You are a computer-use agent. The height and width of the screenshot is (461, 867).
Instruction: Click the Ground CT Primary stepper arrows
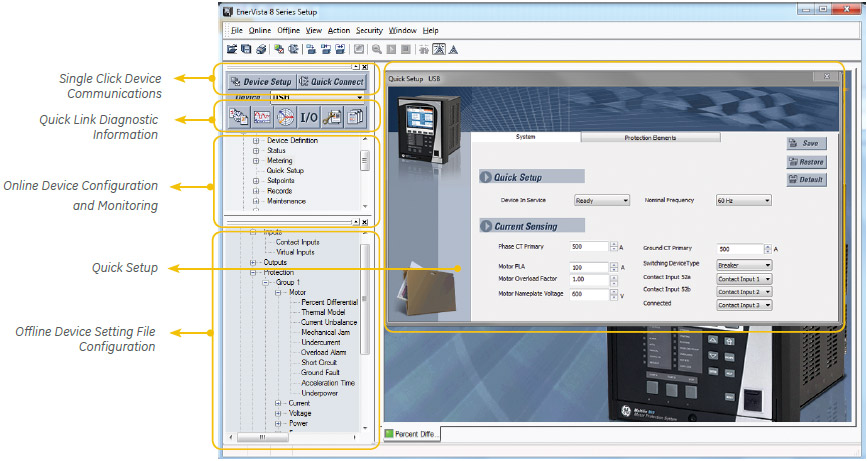(x=767, y=249)
